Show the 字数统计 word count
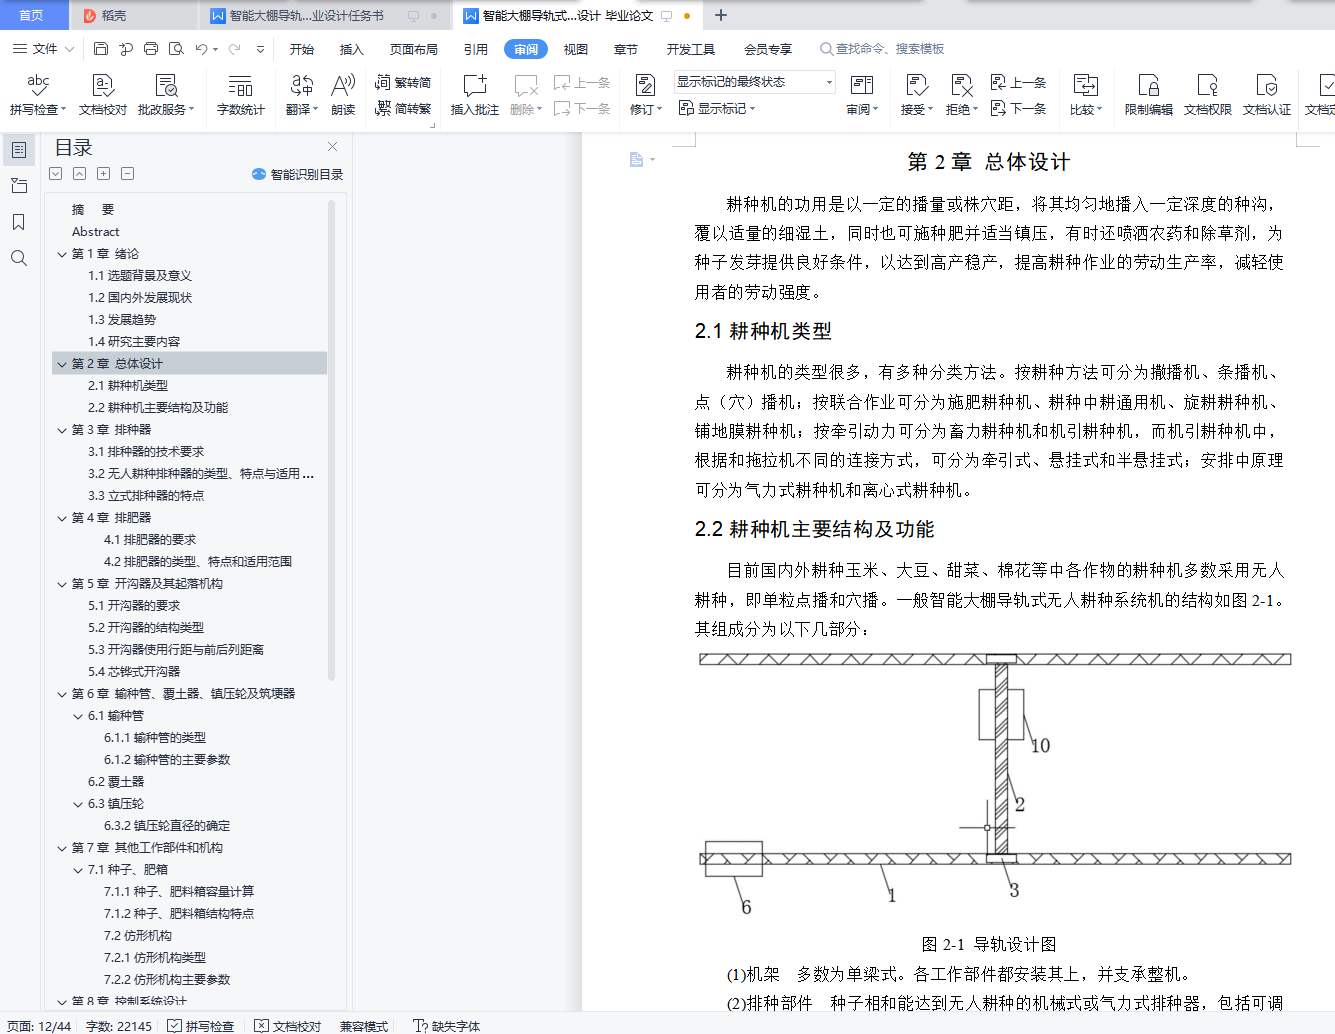Screen dimensions: 1335x1034 tap(241, 95)
